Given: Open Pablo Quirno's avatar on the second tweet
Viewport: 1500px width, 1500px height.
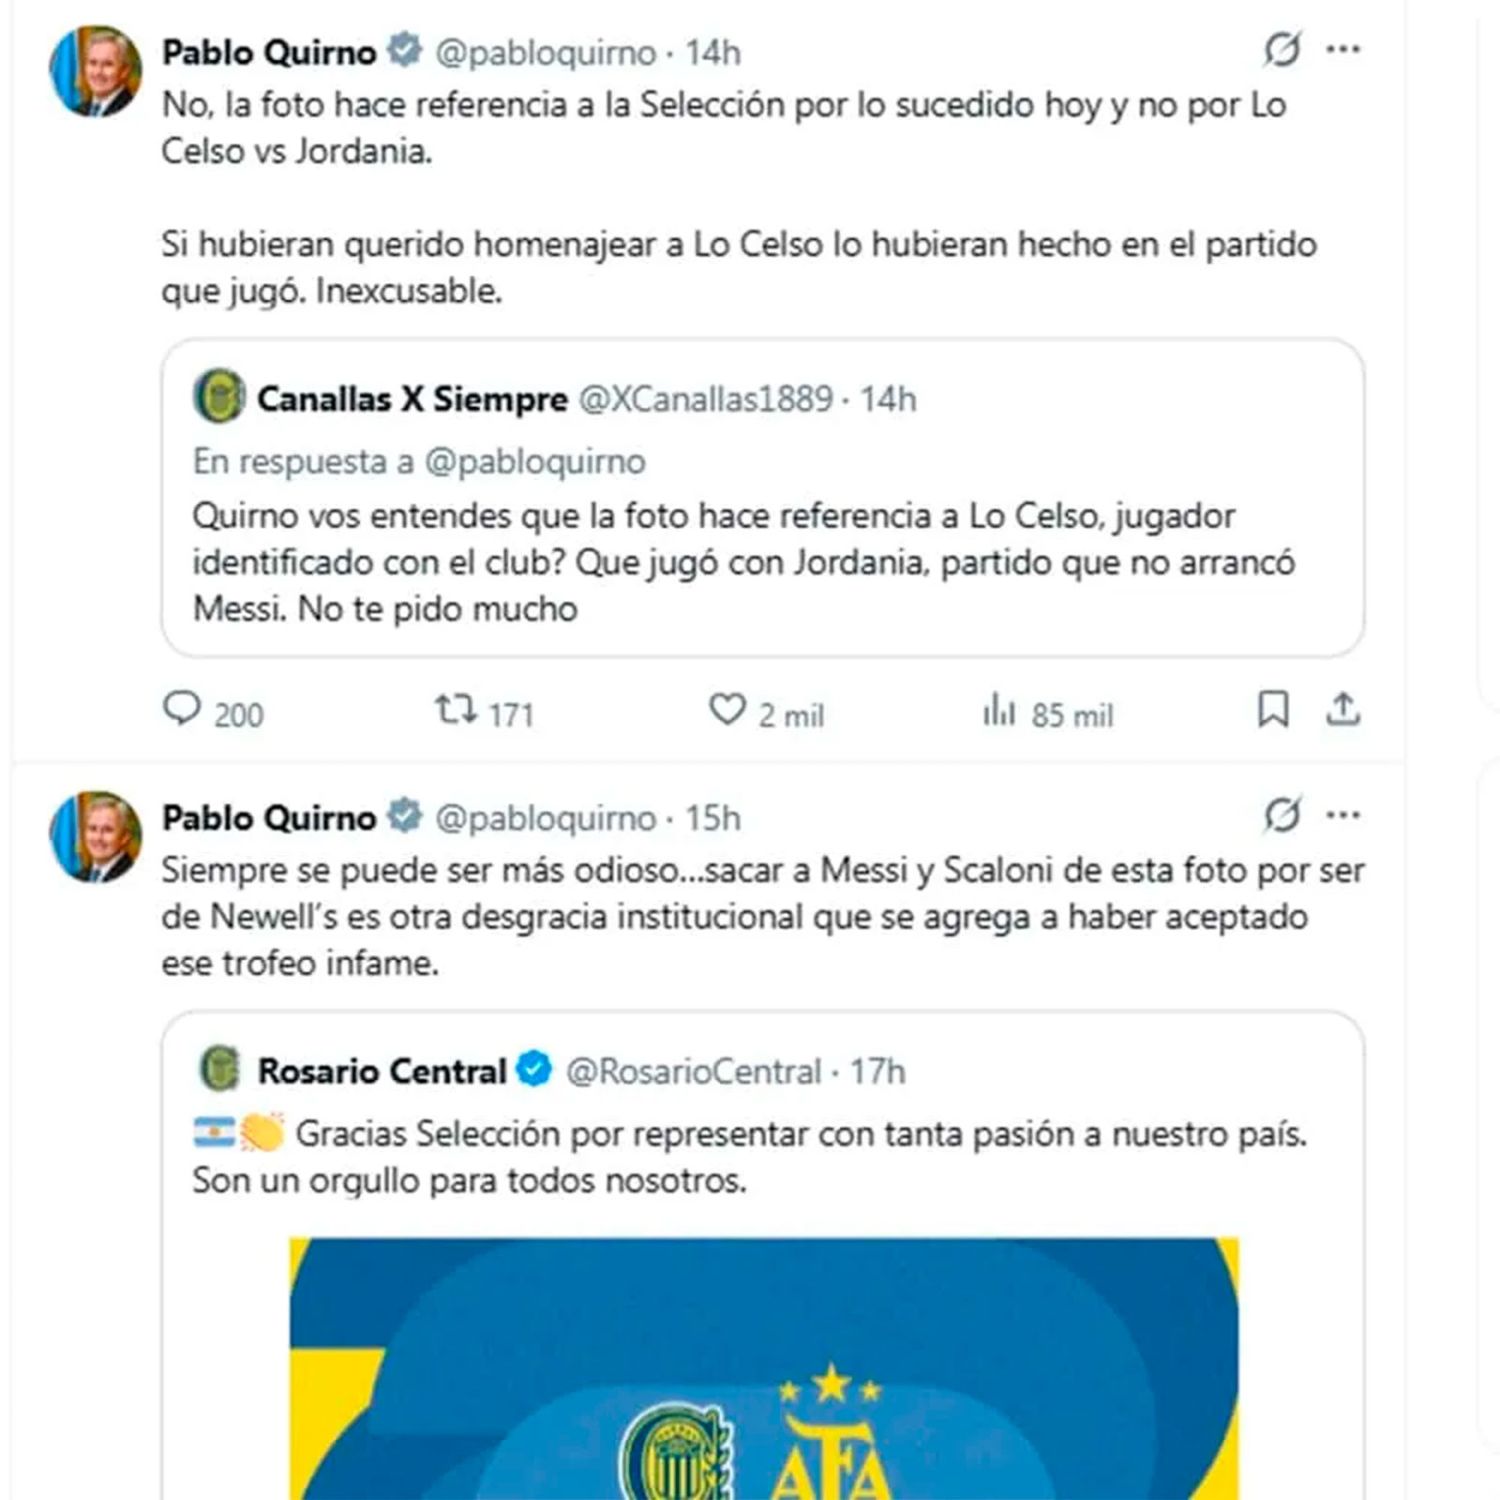Looking at the screenshot, I should [x=96, y=838].
